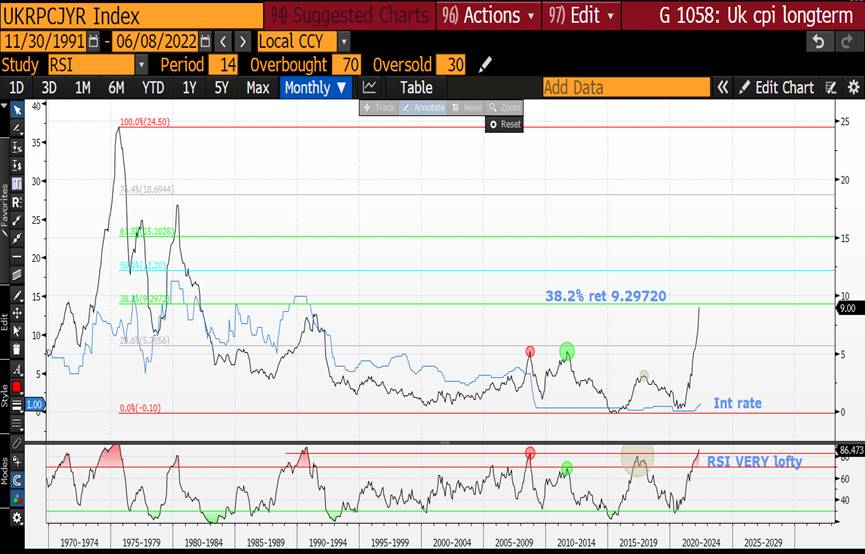
Task: Switch to Table view
Action: (x=416, y=87)
